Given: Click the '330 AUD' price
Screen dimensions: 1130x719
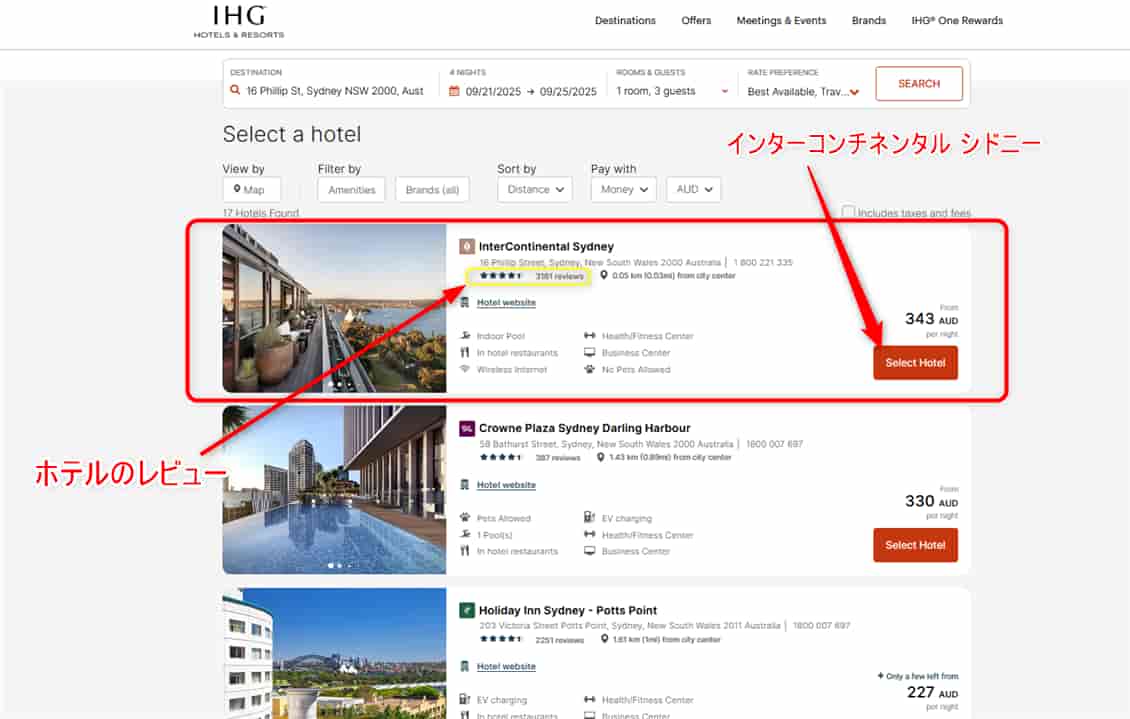Looking at the screenshot, I should click(931, 501).
